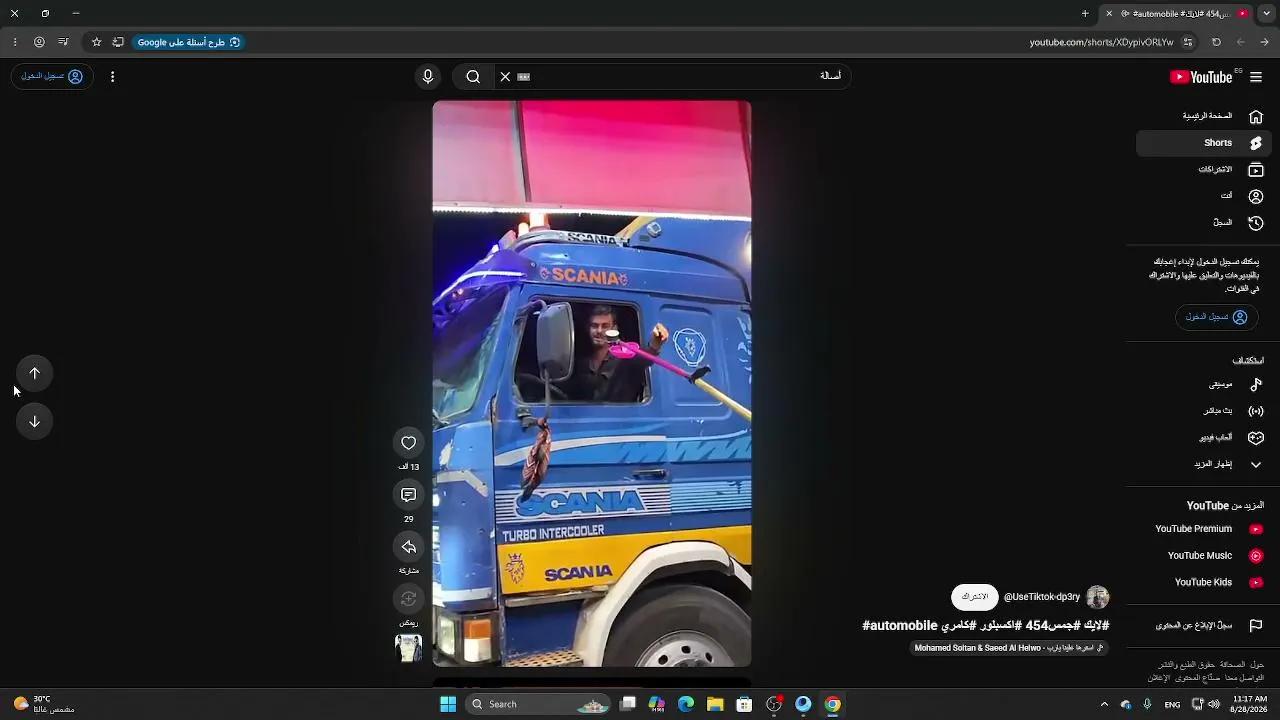The image size is (1280, 720).
Task: Click the Scania truck video player
Action: pos(592,383)
